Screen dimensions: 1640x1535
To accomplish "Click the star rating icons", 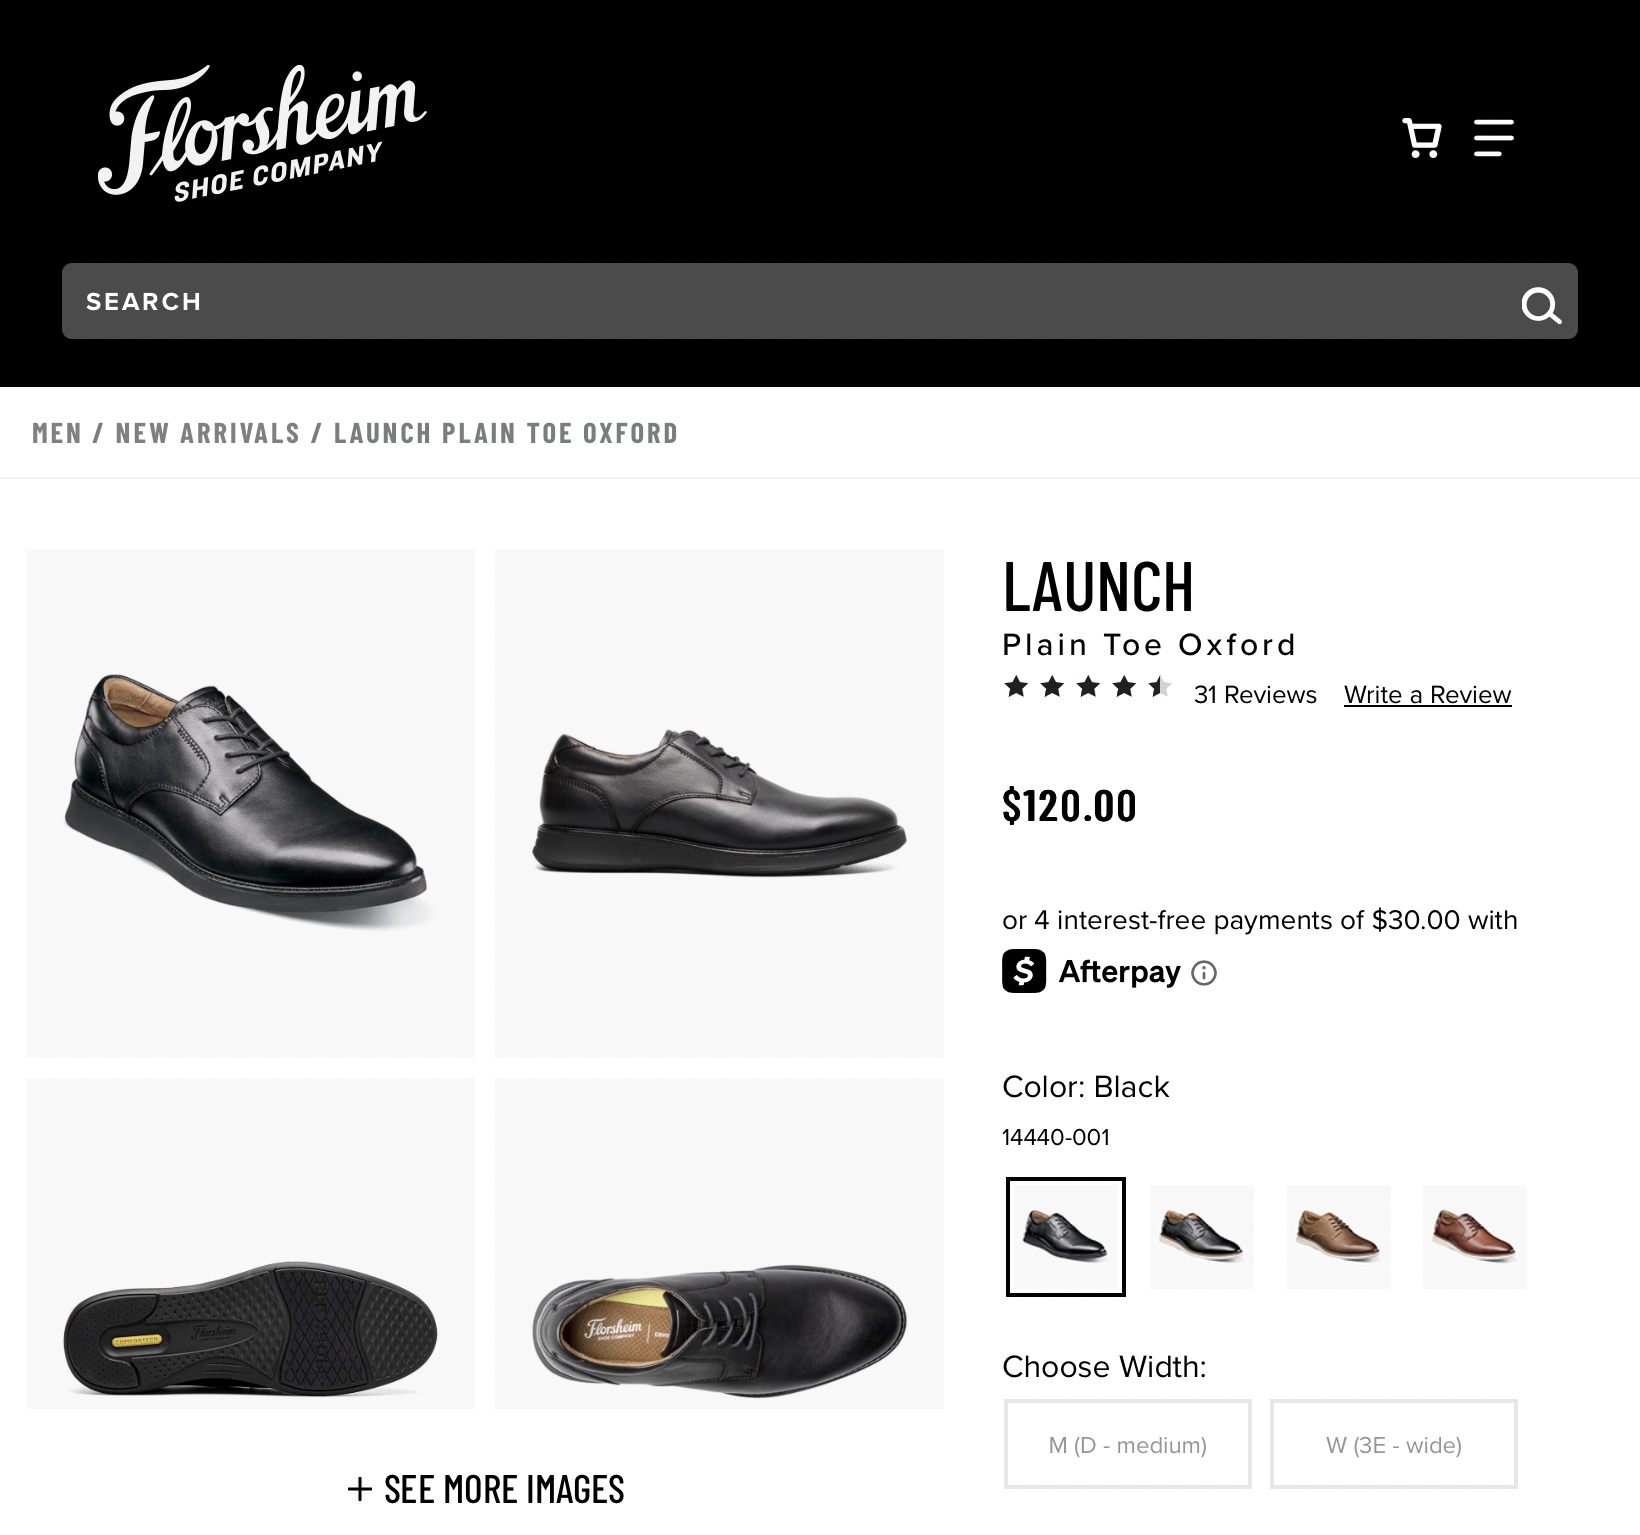I will pyautogui.click(x=1087, y=687).
